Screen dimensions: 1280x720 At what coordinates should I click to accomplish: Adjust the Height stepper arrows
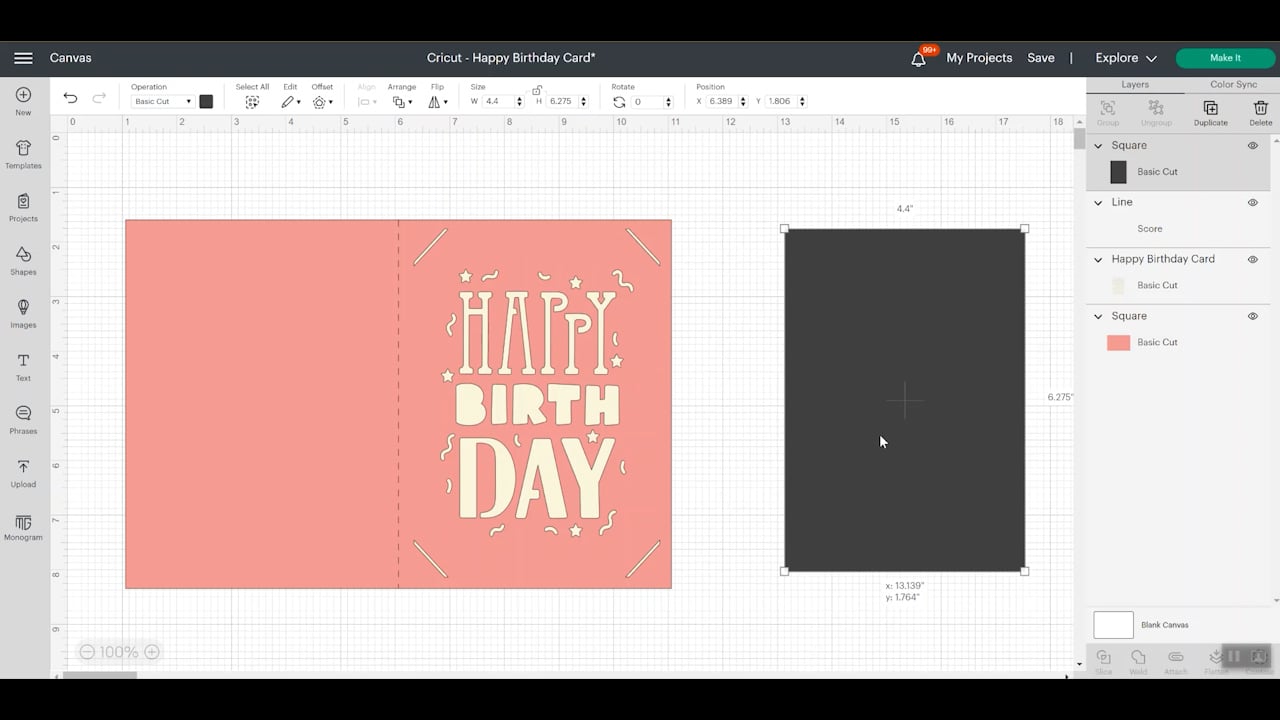583,102
